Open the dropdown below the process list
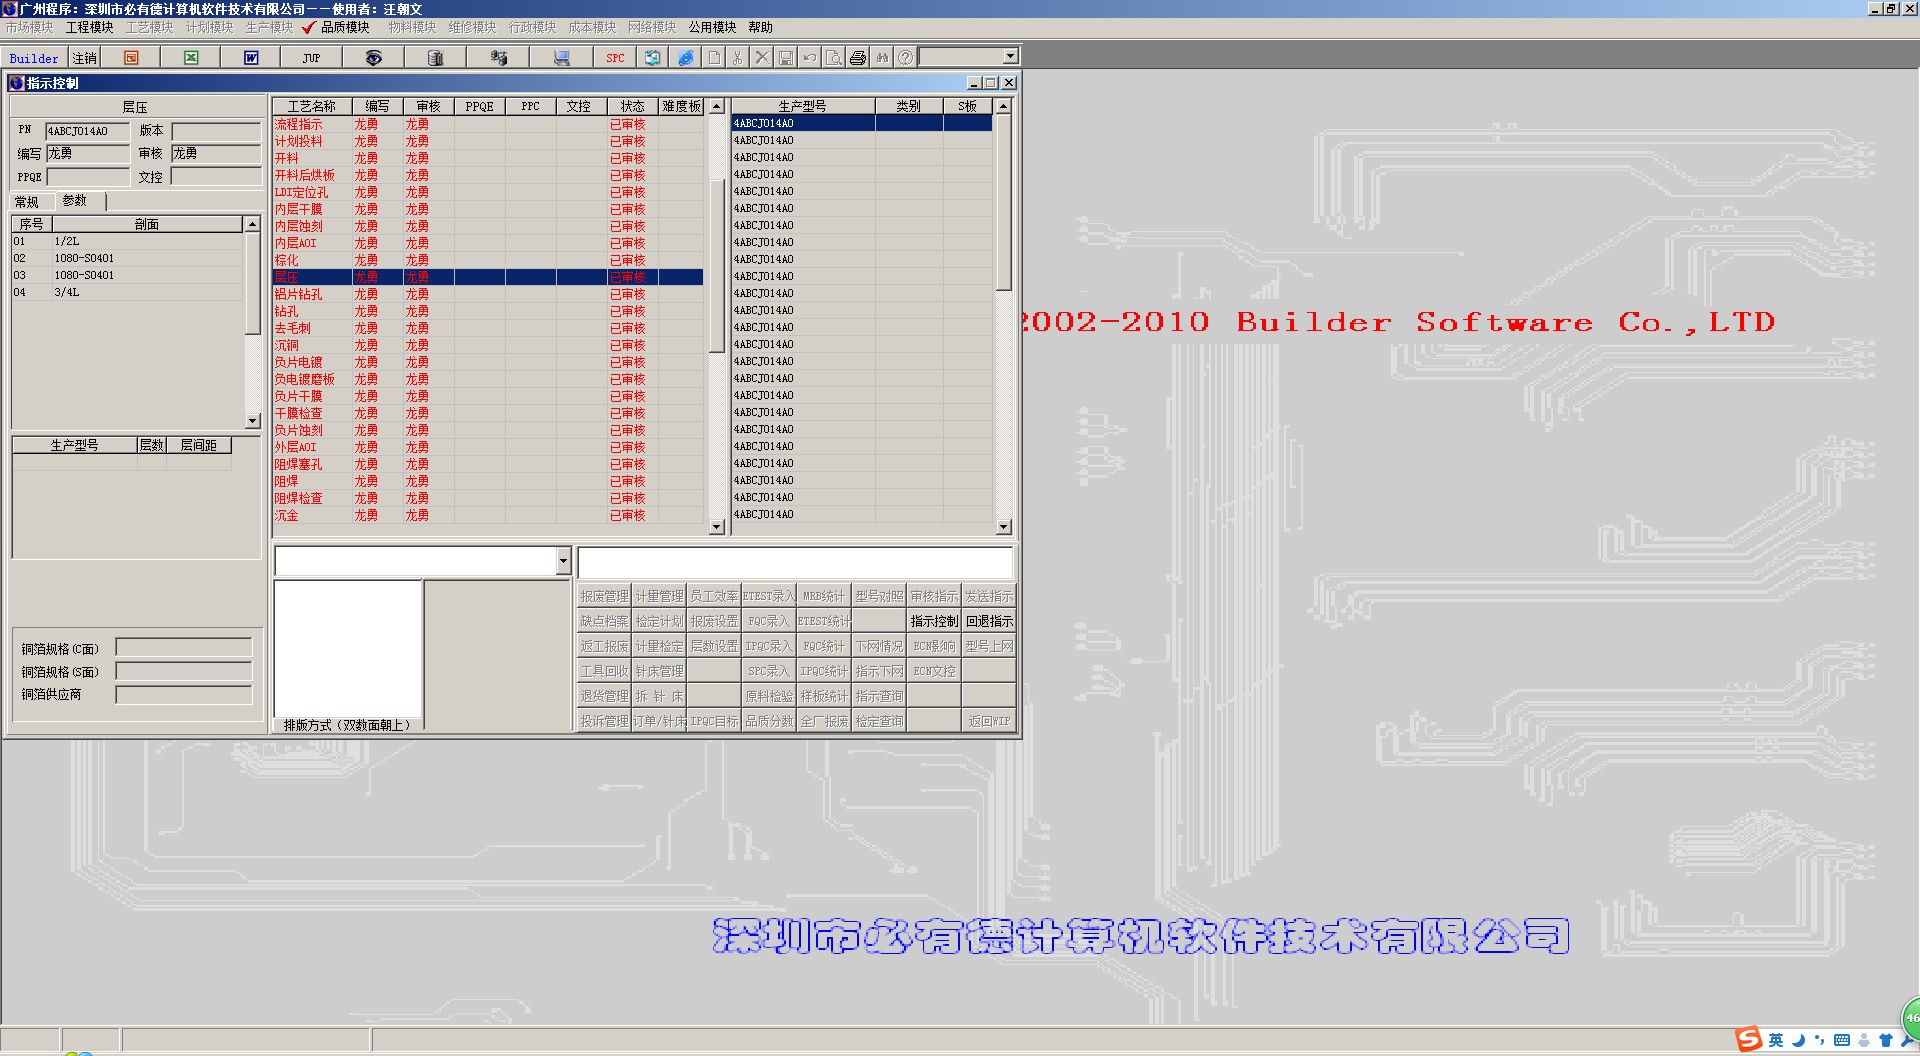 coord(563,562)
